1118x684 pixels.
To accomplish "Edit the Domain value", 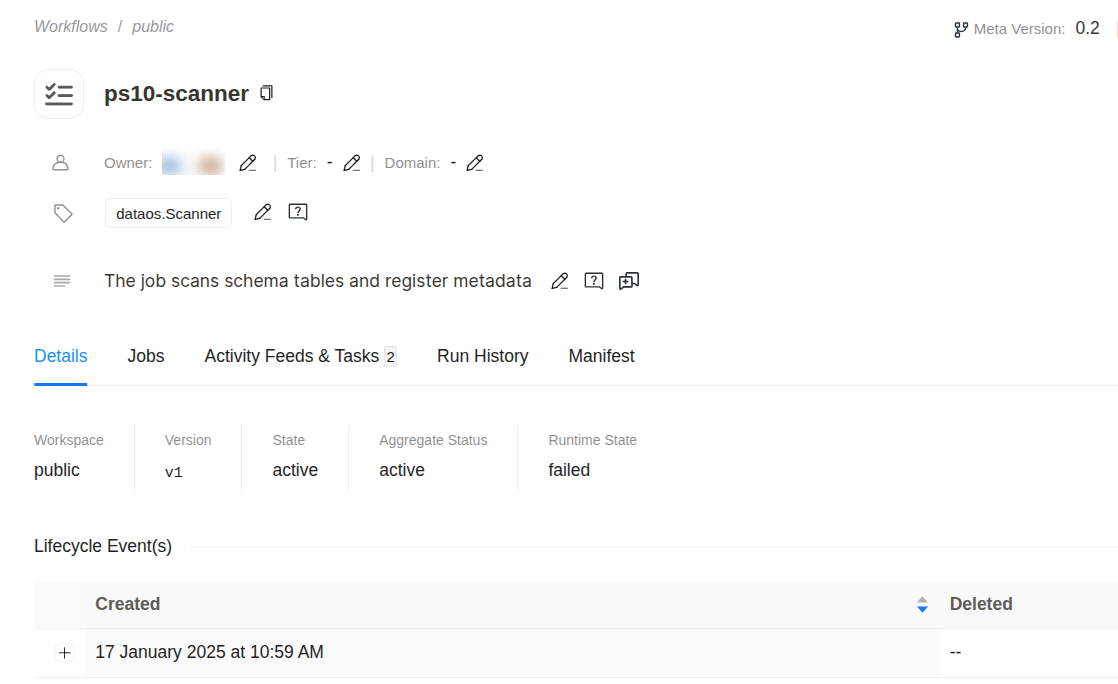I will 475,163.
